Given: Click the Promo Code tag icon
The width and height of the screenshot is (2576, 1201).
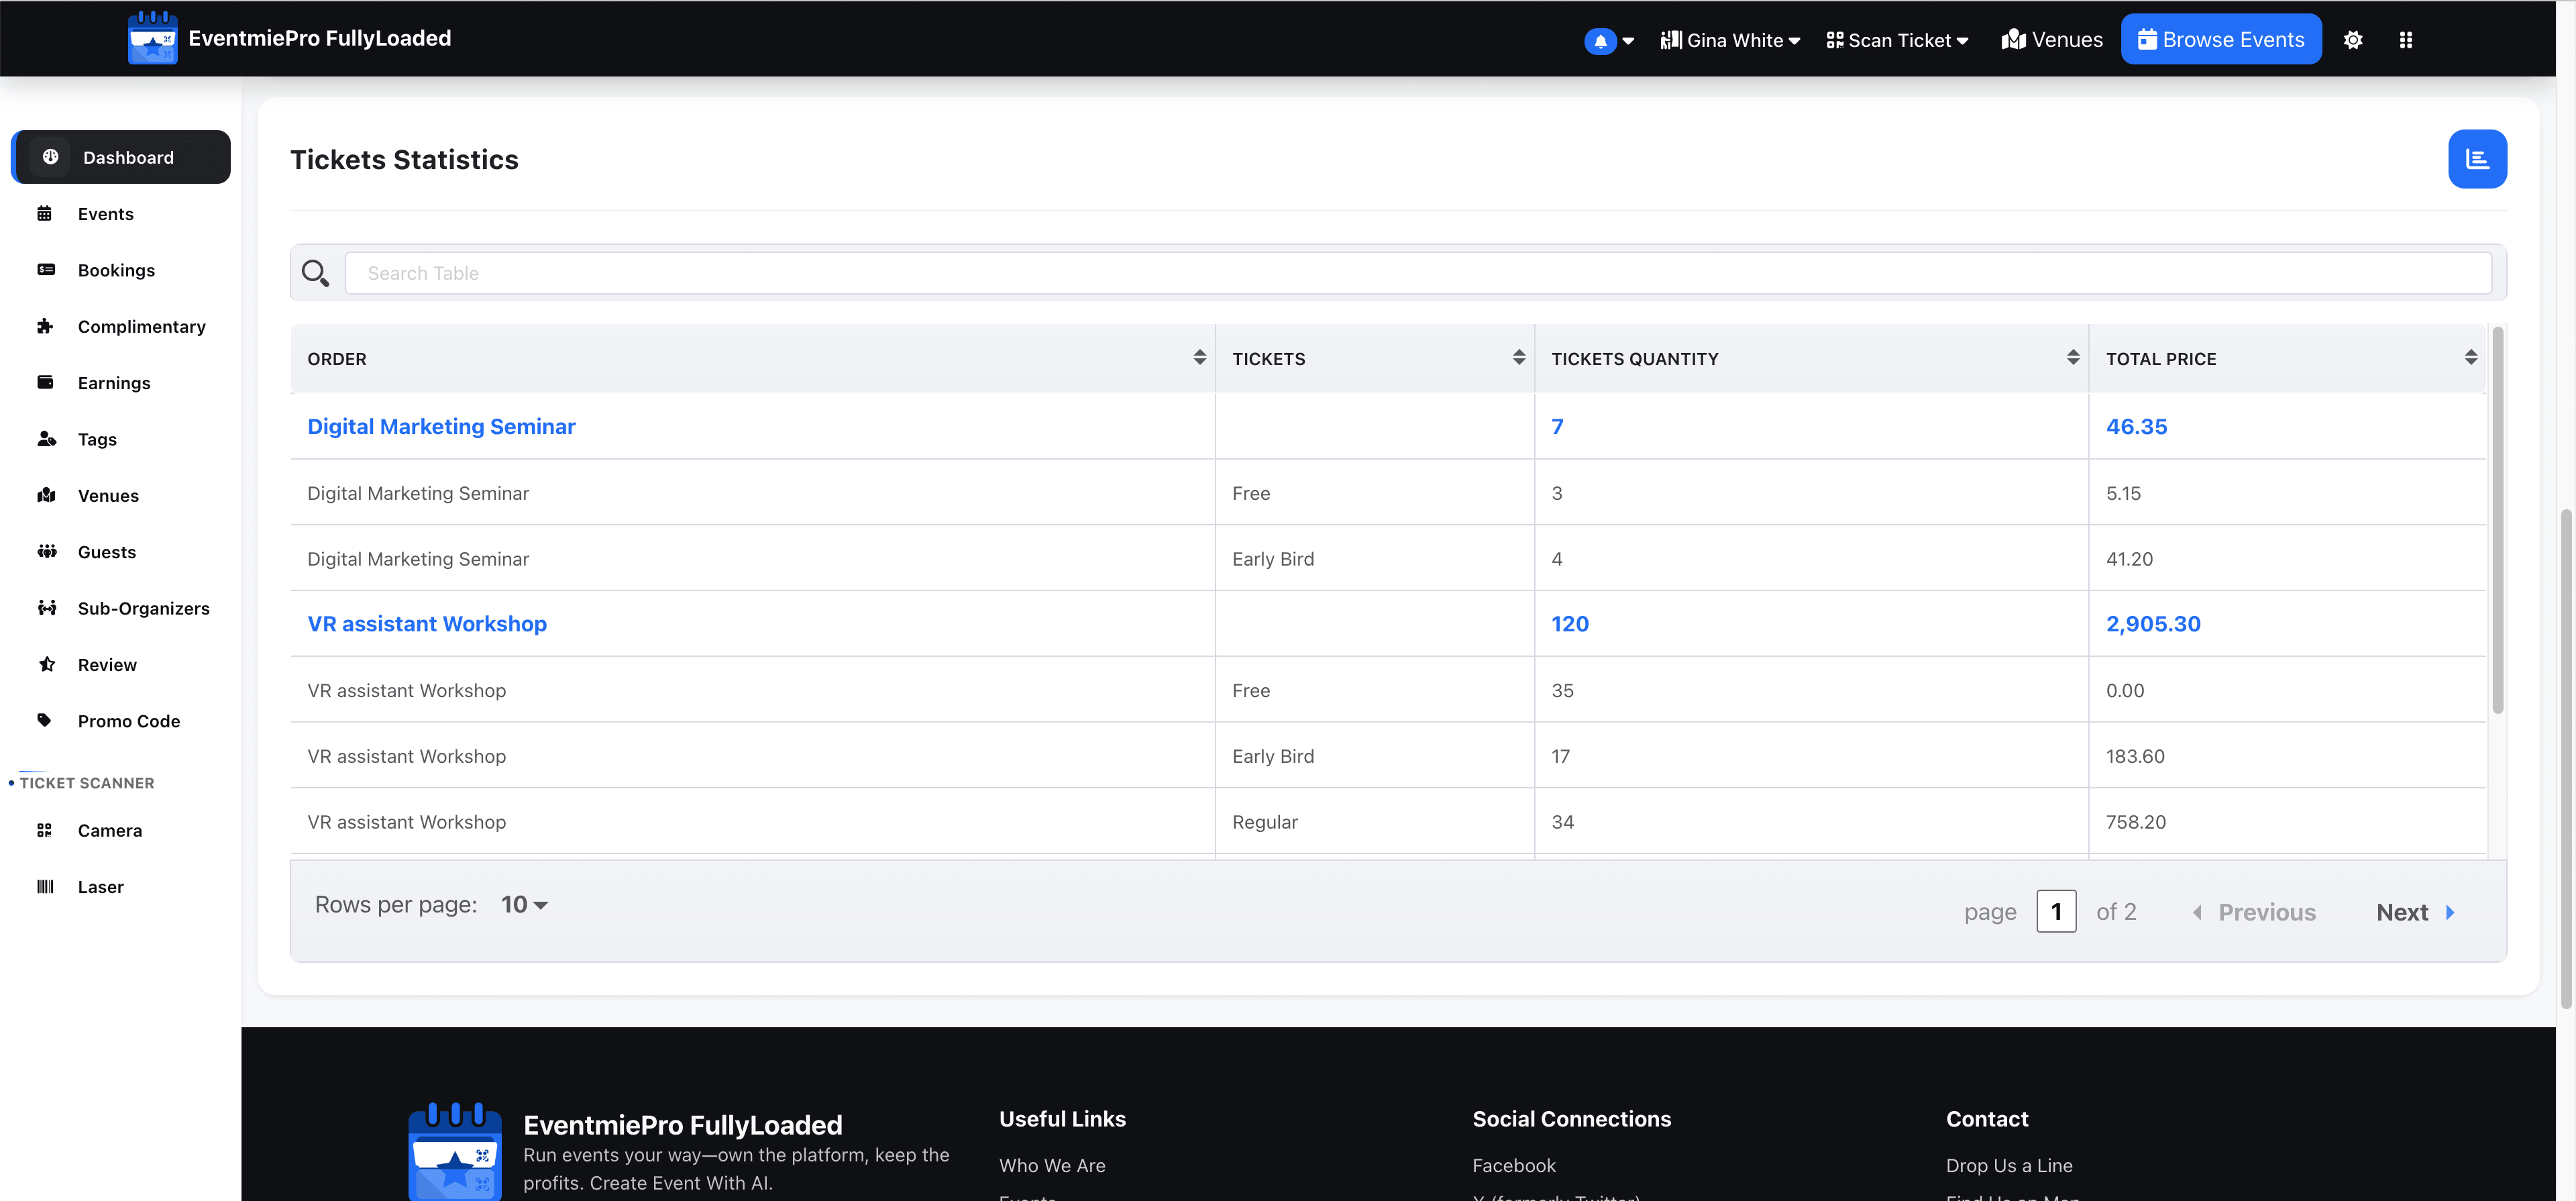Looking at the screenshot, I should pyautogui.click(x=45, y=720).
